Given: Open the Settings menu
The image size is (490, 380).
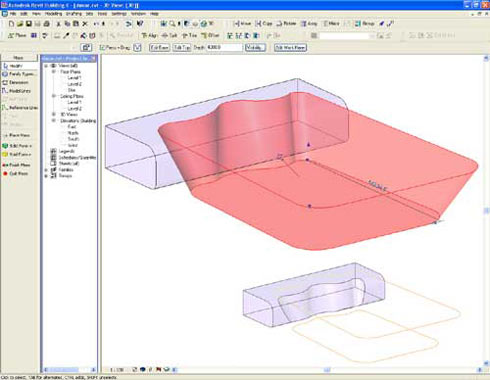Looking at the screenshot, I should coord(119,14).
